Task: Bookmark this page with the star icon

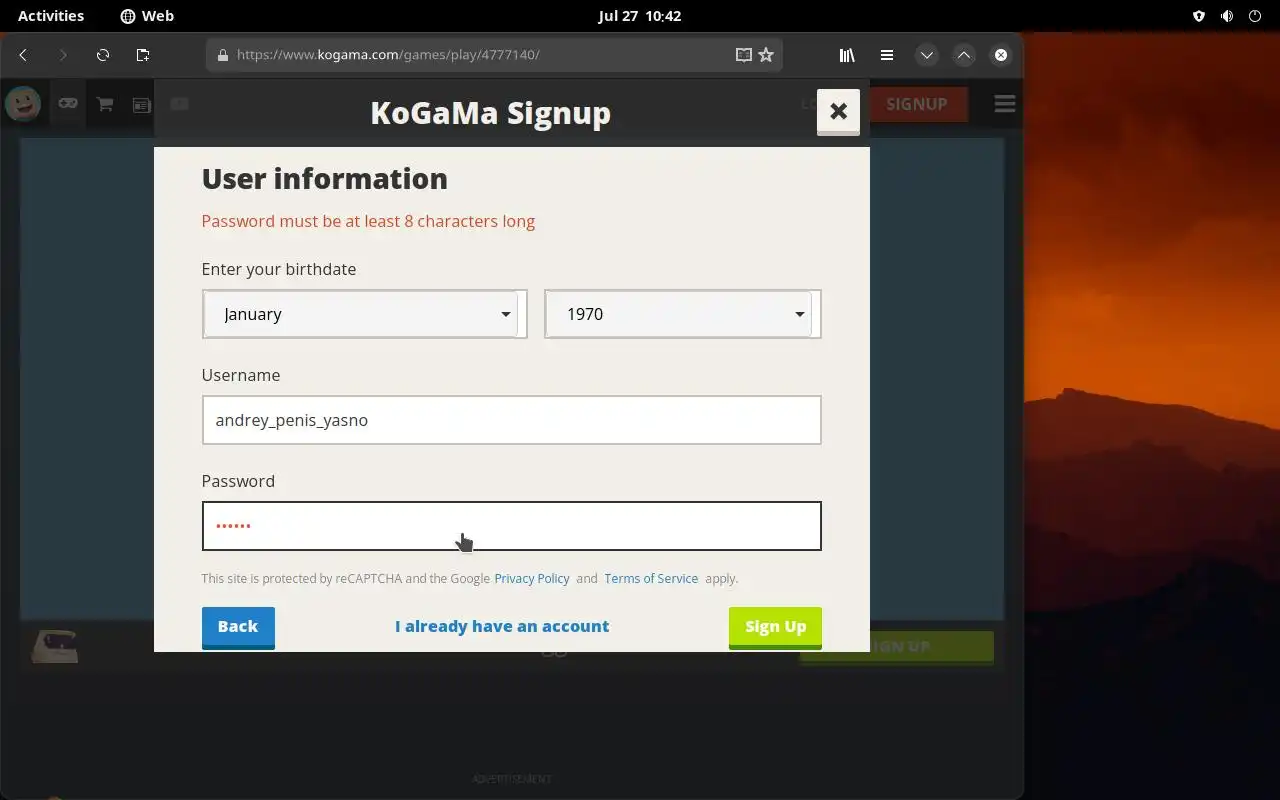Action: [766, 55]
